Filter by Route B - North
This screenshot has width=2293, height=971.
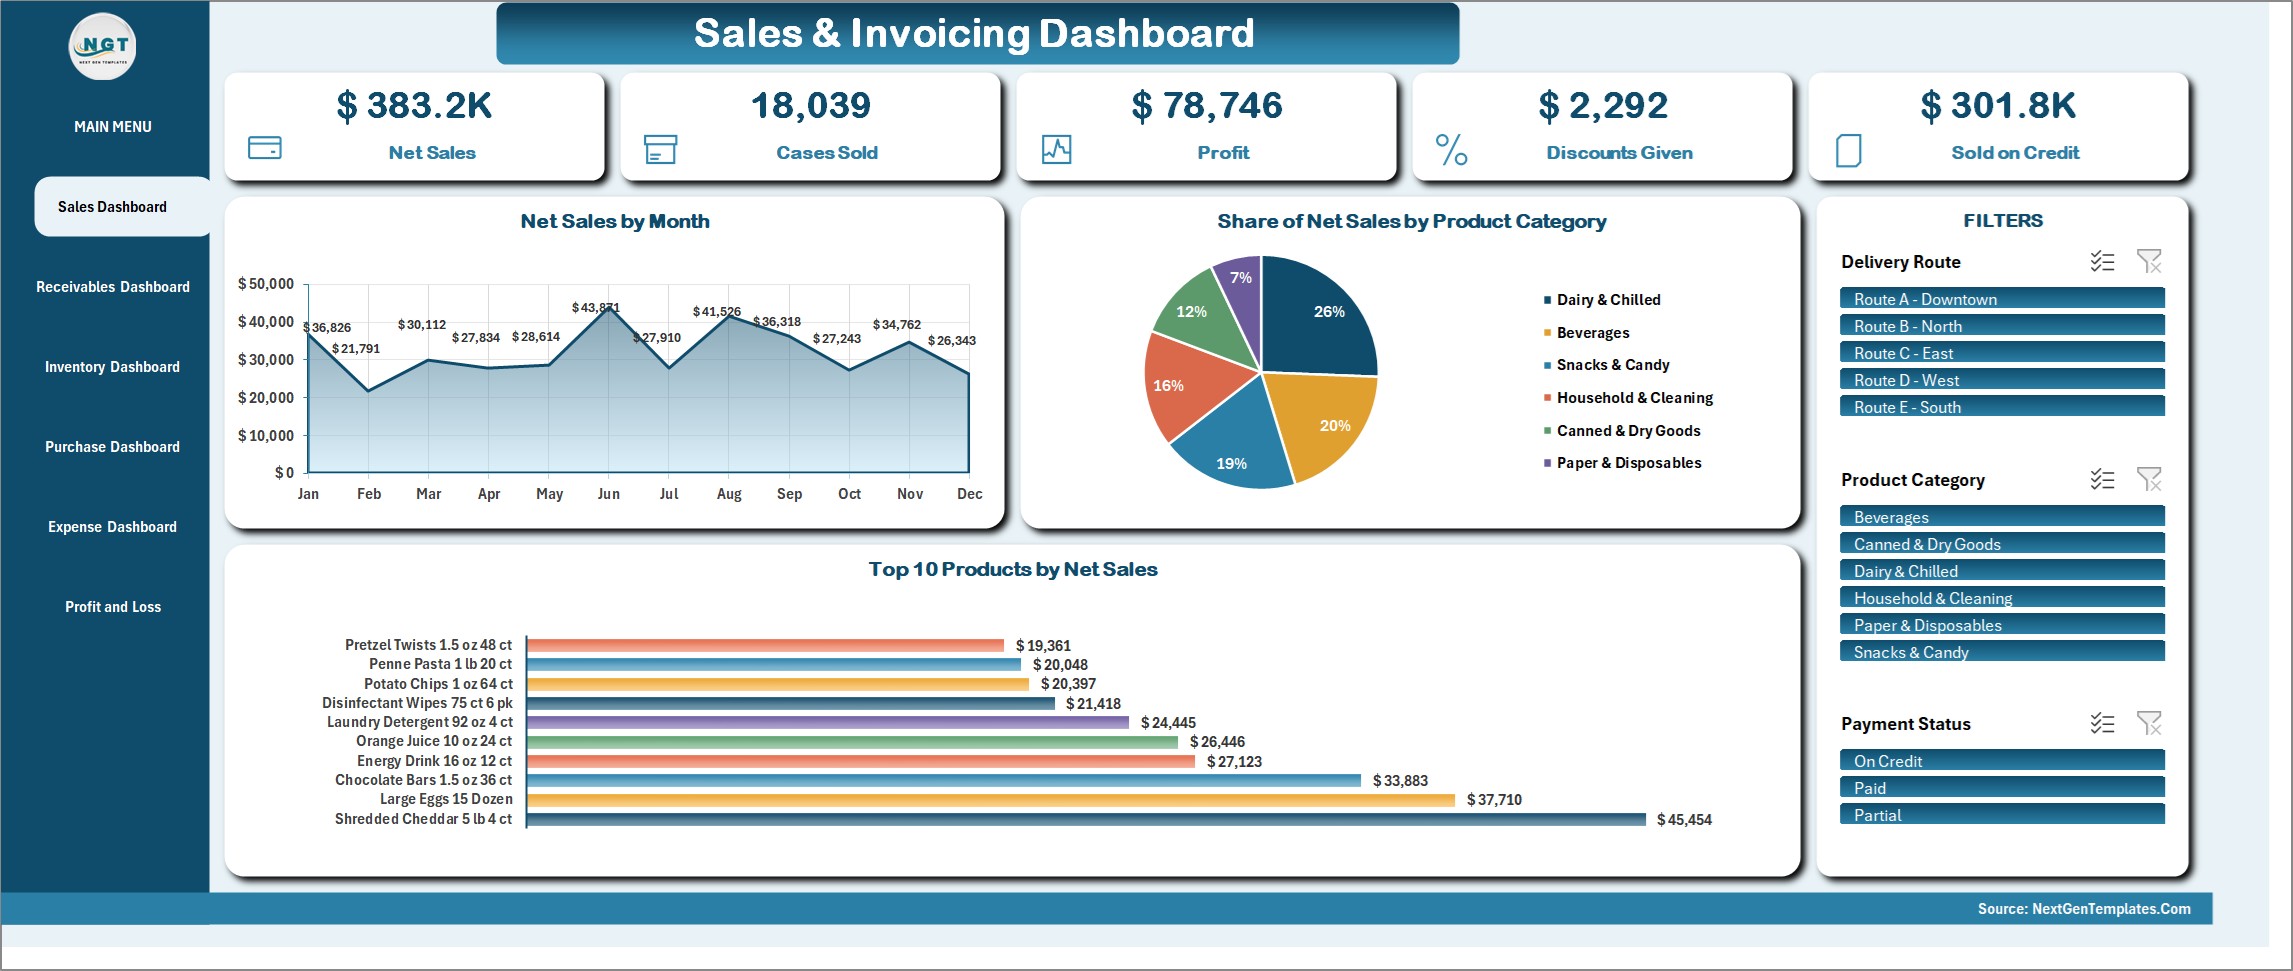point(2002,325)
